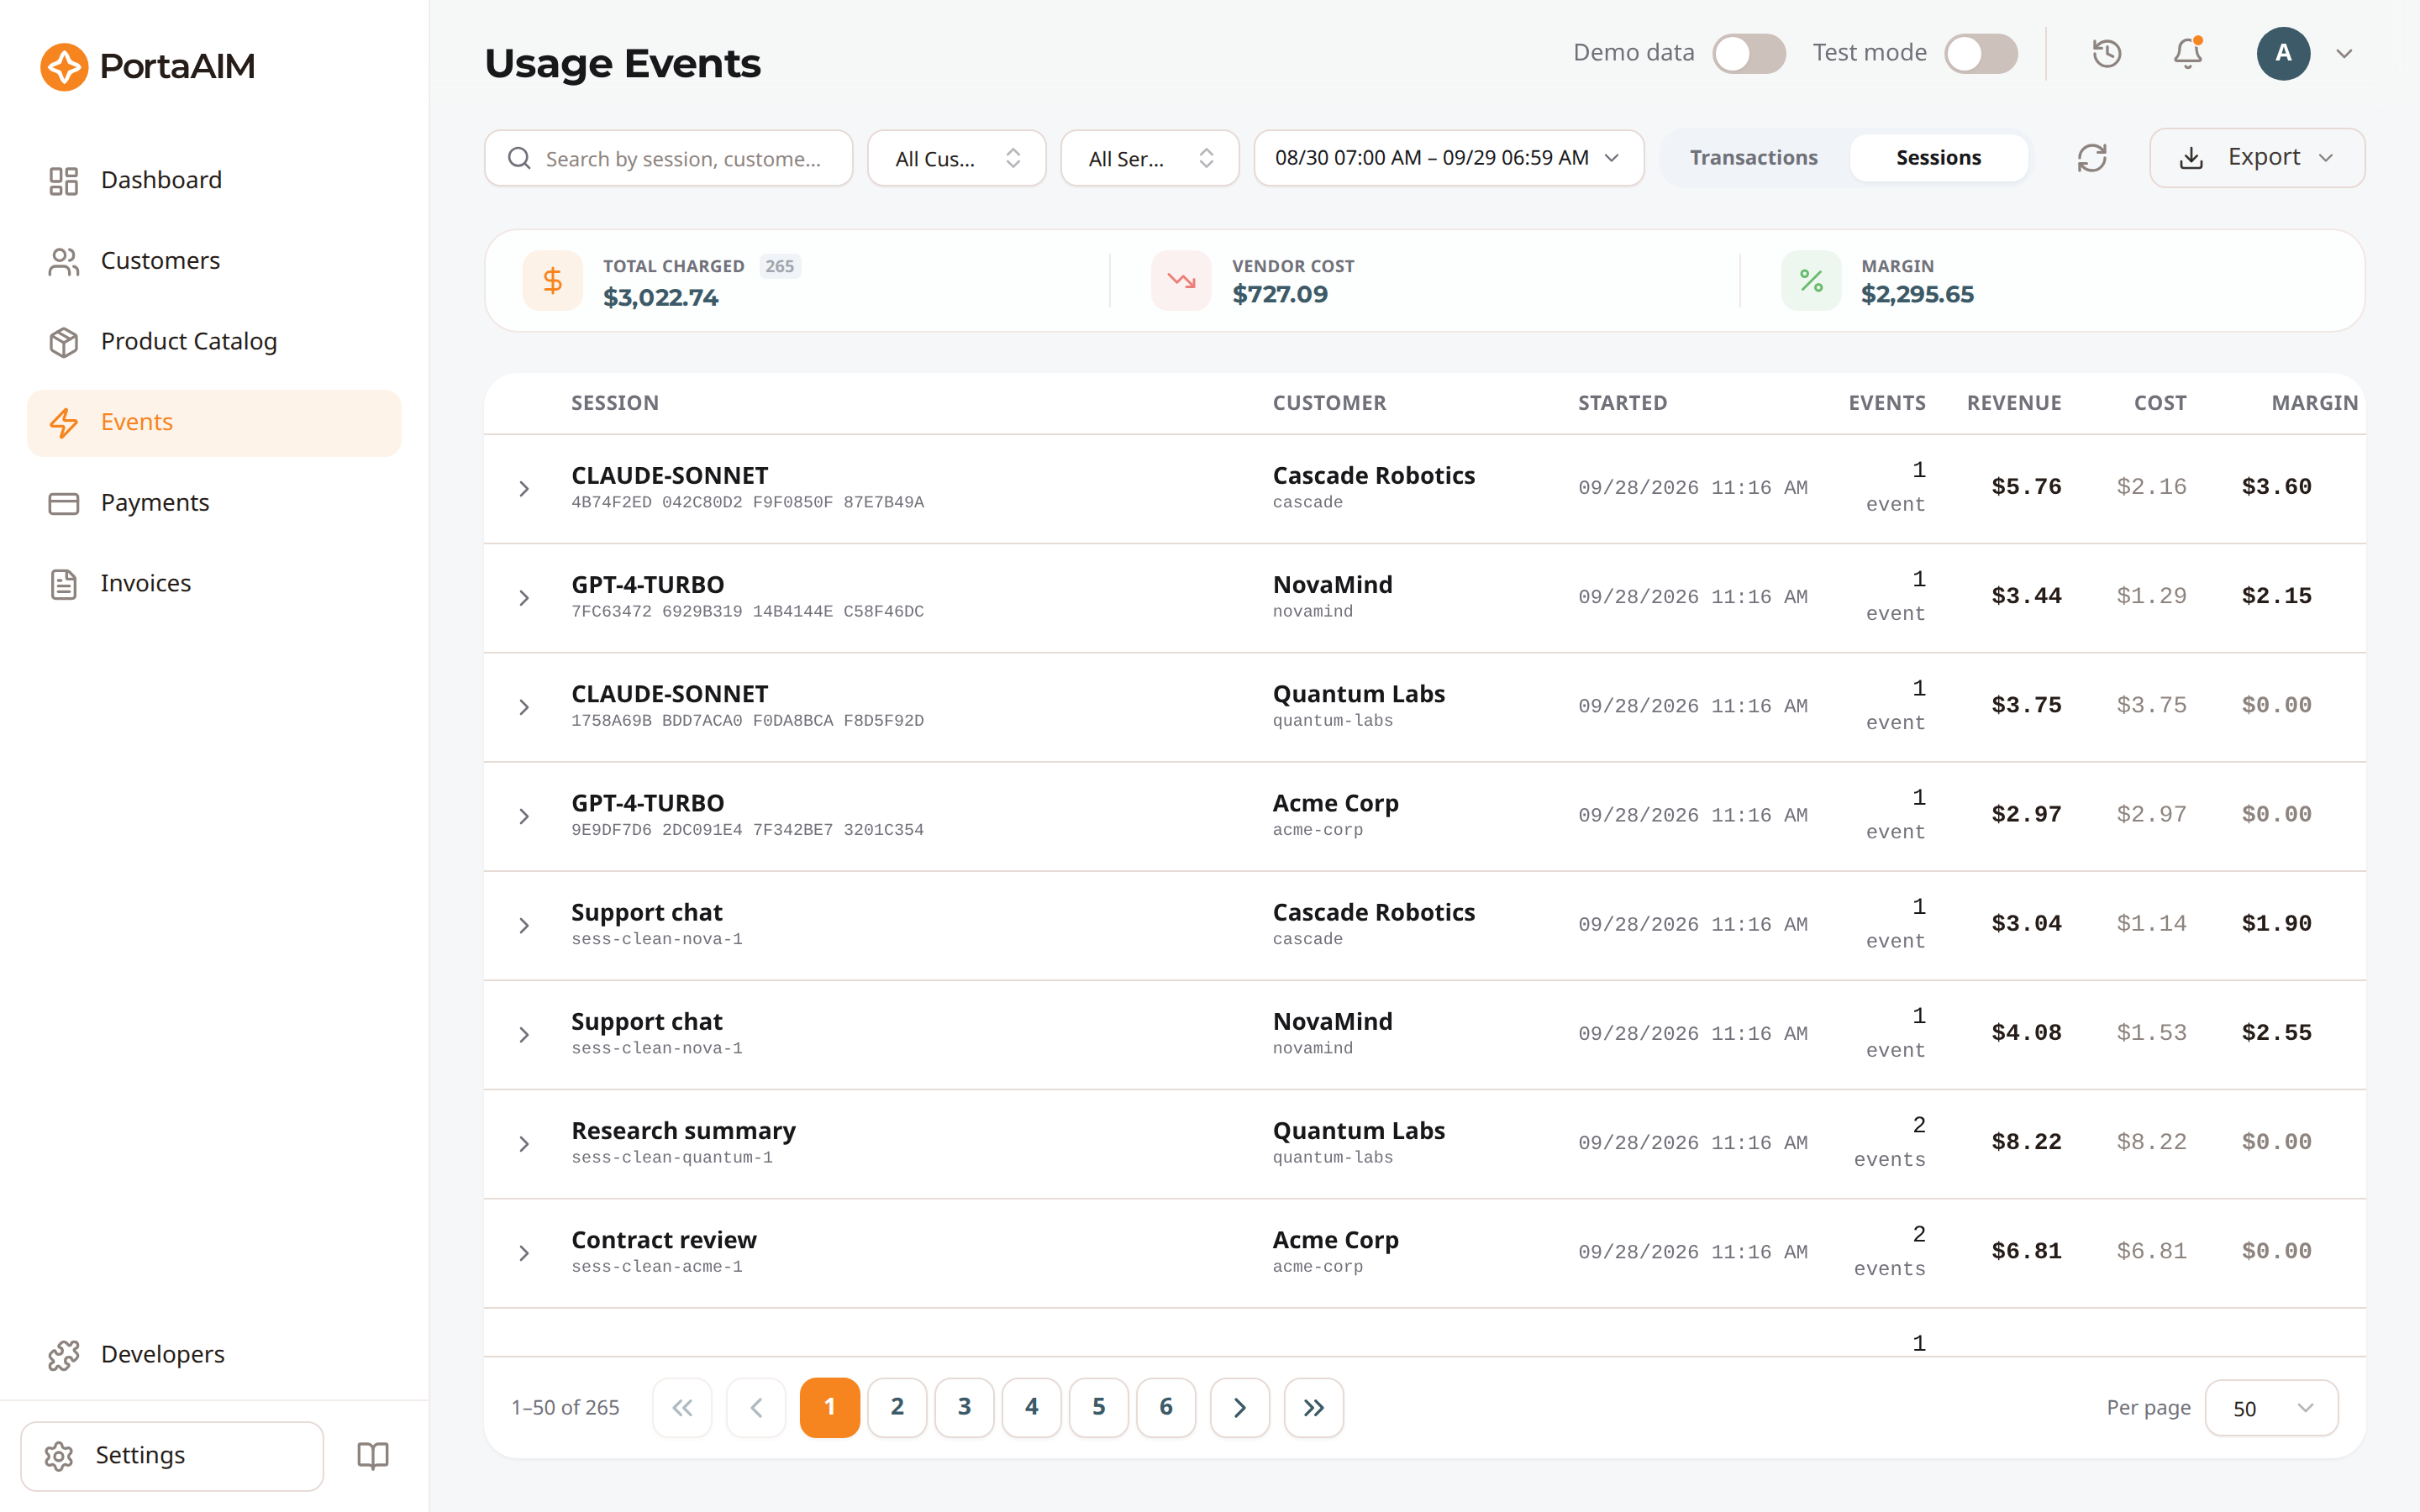
Task: Switch to the Transactions tab
Action: click(1754, 158)
